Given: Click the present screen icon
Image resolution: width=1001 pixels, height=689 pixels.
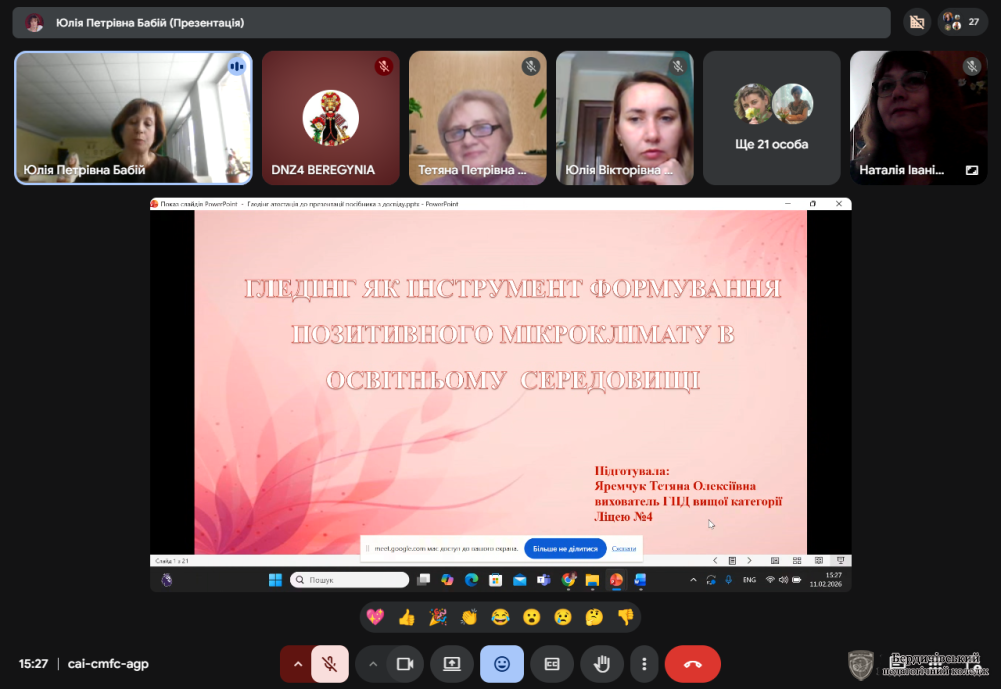Looking at the screenshot, I should point(451,664).
